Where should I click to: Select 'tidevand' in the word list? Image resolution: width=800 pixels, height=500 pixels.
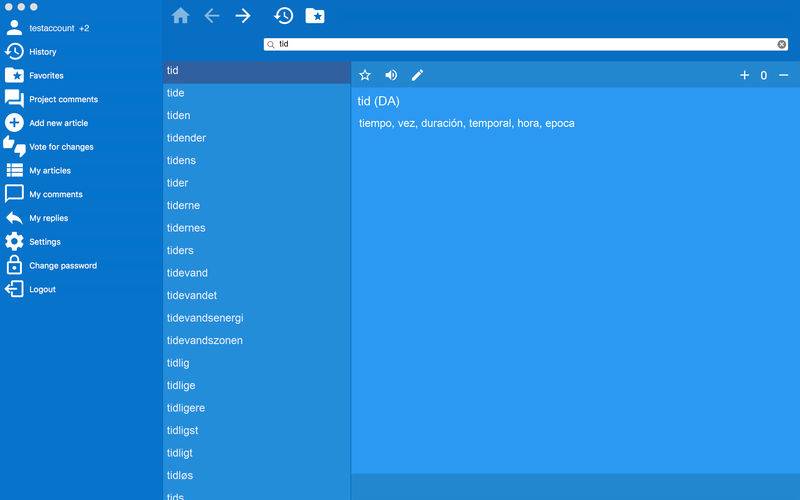187,273
